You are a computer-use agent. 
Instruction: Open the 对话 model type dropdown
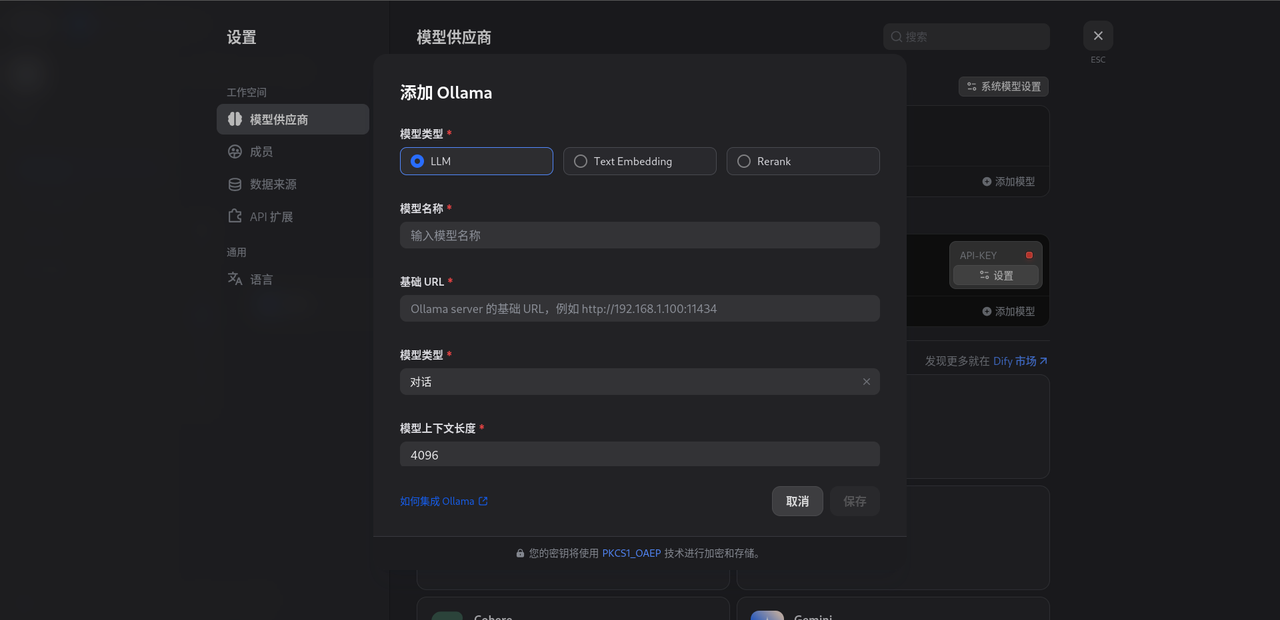click(x=640, y=382)
